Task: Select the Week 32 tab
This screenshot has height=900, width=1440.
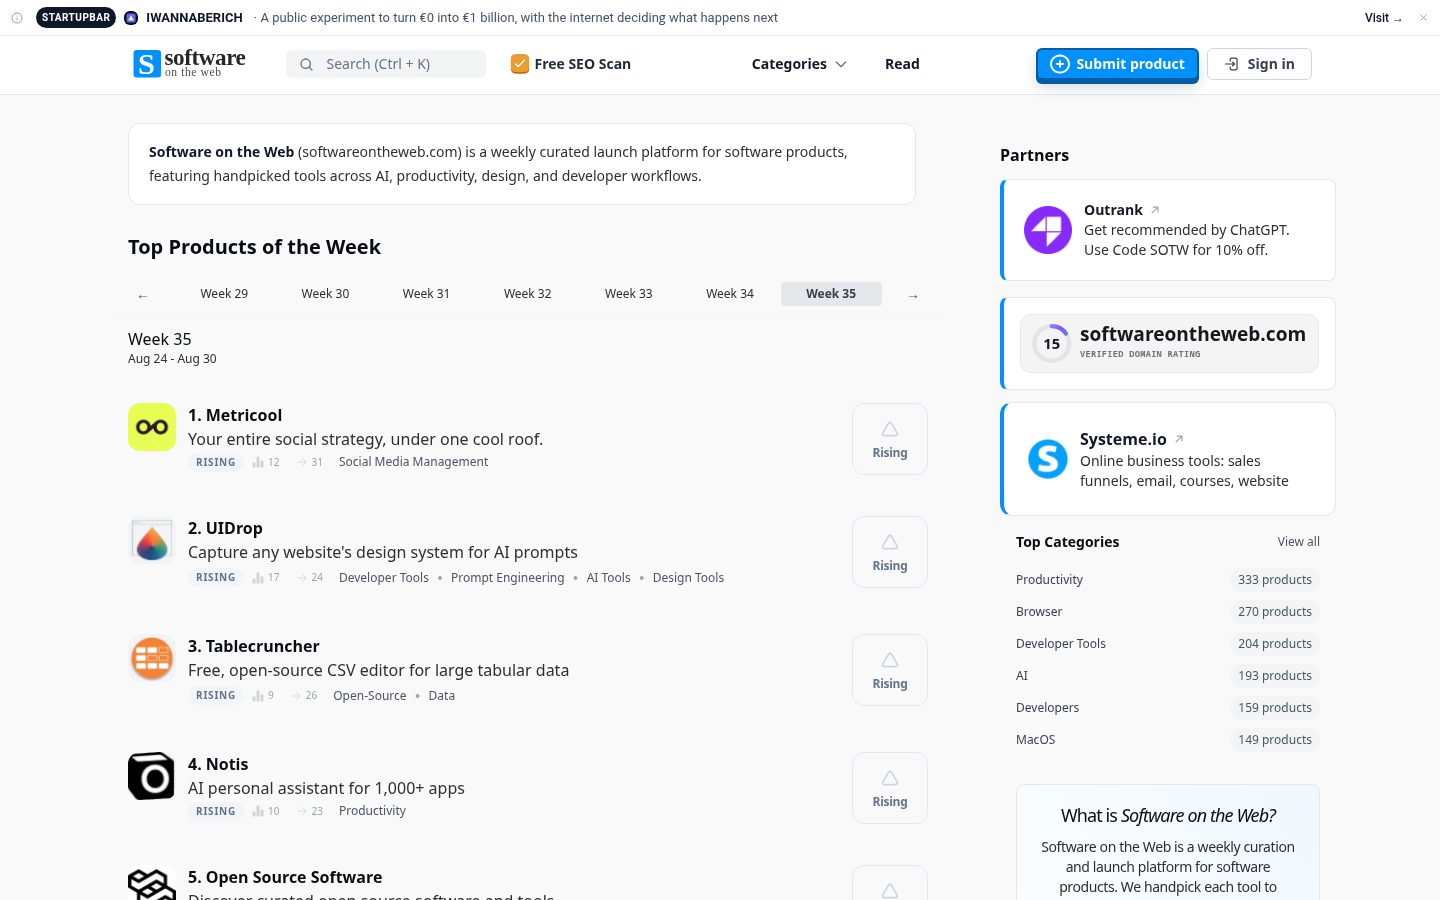Action: coord(527,293)
